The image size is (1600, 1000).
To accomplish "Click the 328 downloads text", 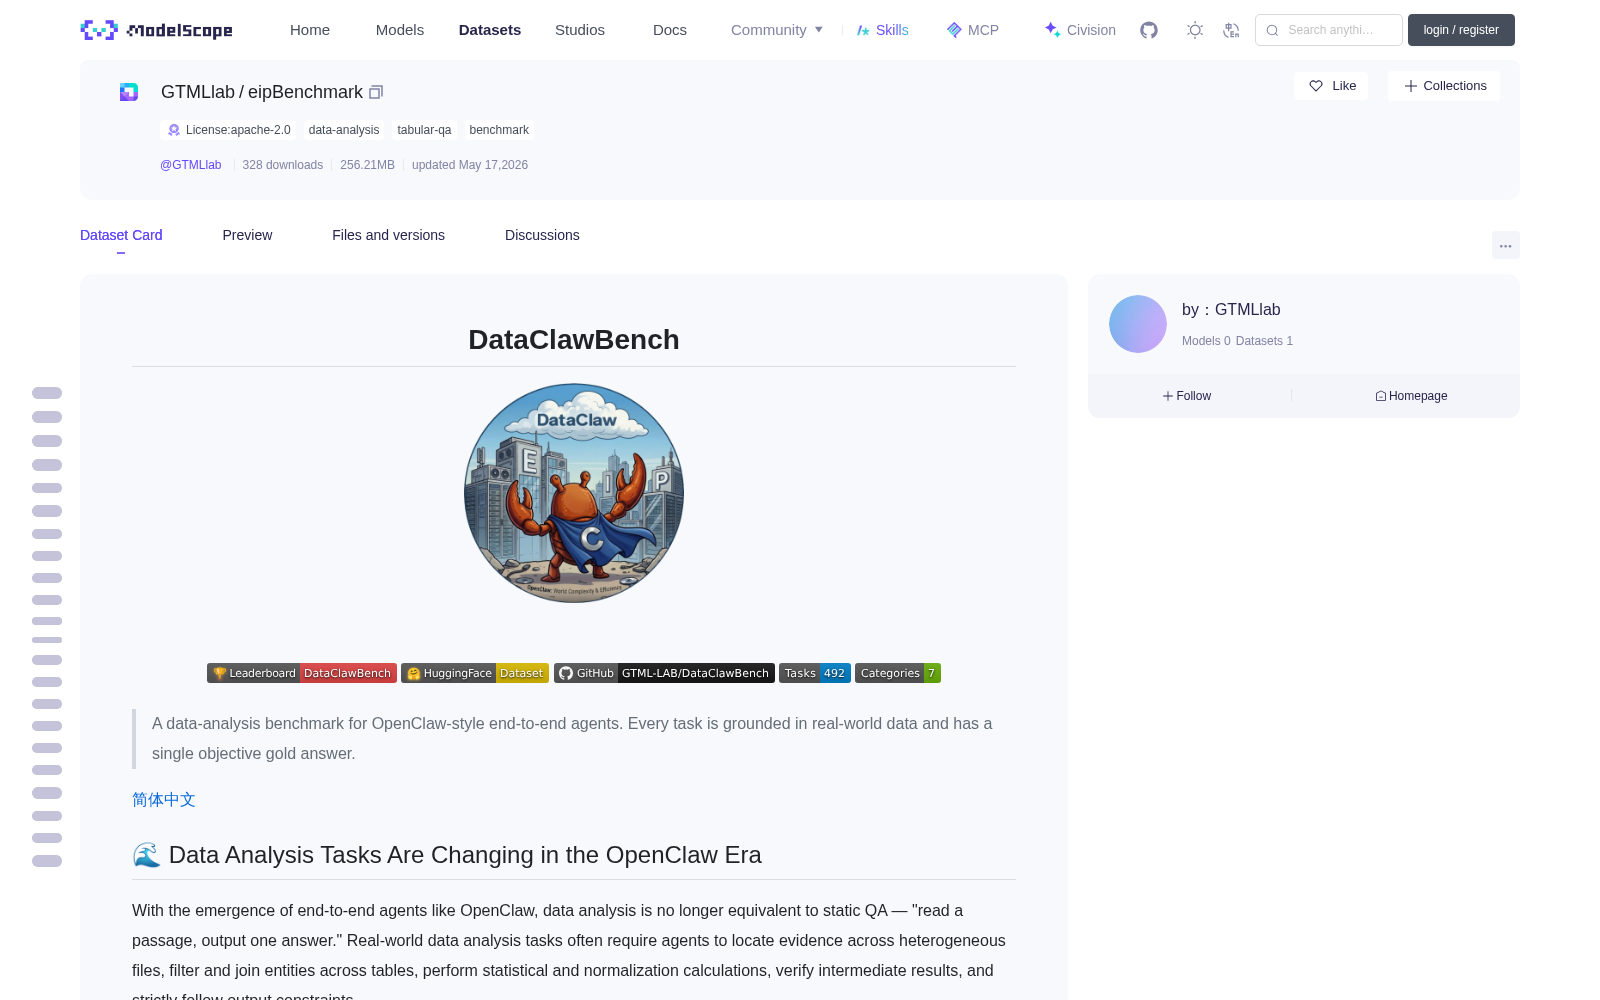I will [x=283, y=165].
